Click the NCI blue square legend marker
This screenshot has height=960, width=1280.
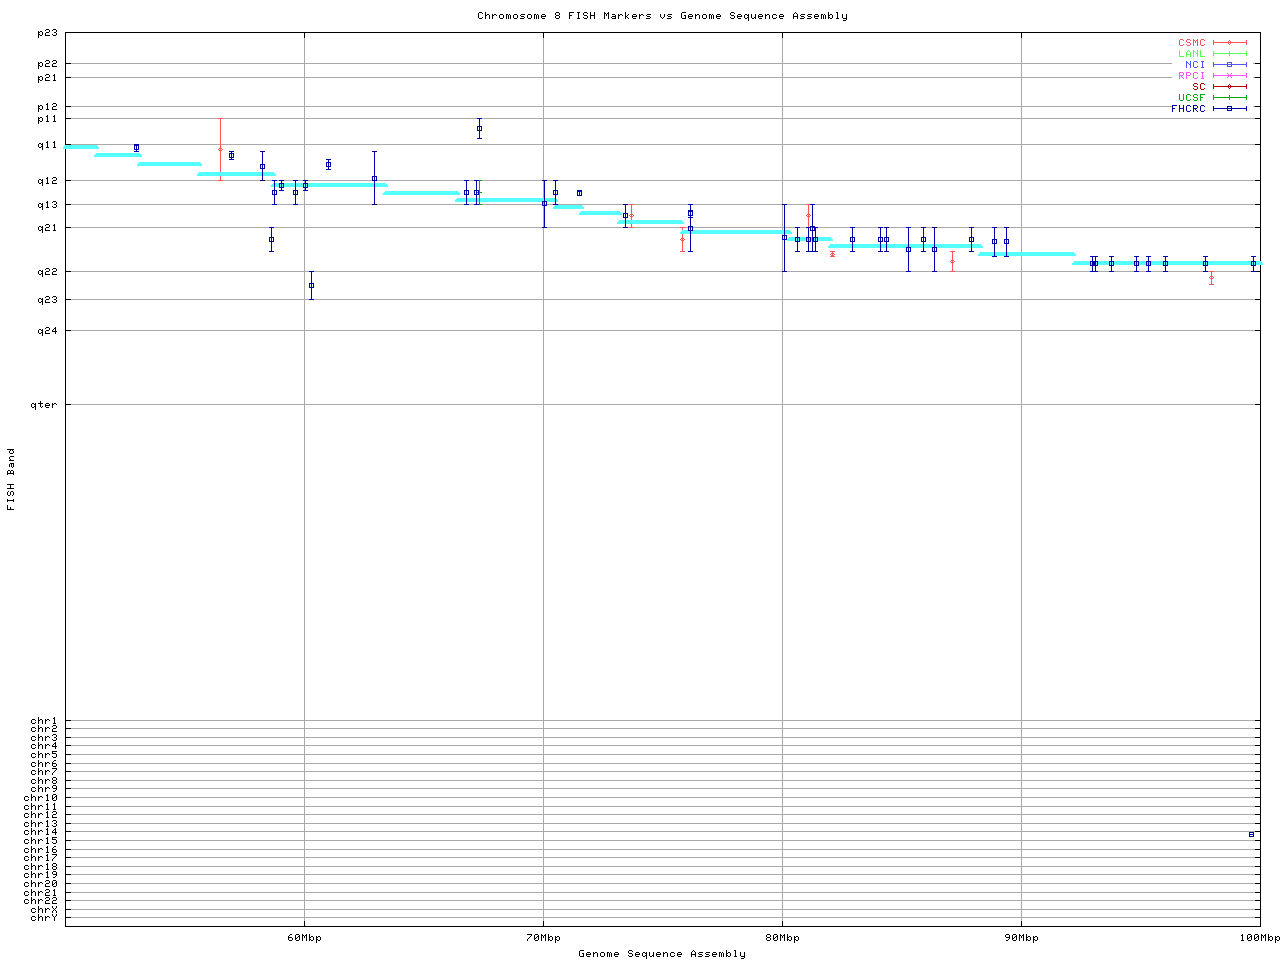(1229, 65)
